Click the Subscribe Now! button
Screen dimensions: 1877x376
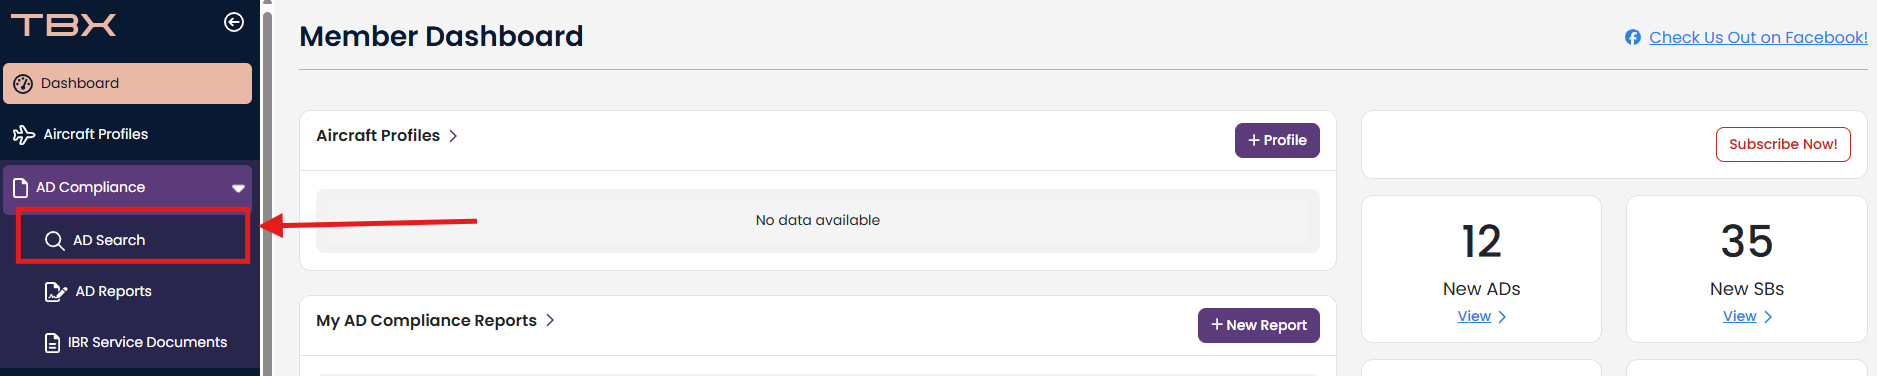1783,144
